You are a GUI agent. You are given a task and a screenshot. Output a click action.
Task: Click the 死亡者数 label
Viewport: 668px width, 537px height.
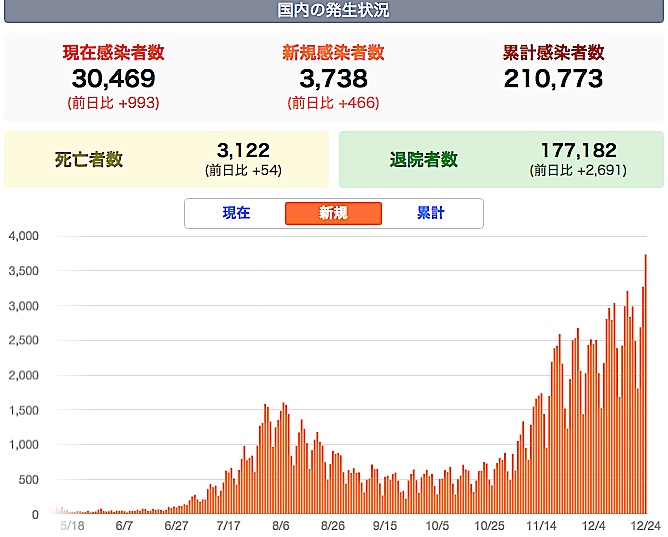tap(89, 160)
